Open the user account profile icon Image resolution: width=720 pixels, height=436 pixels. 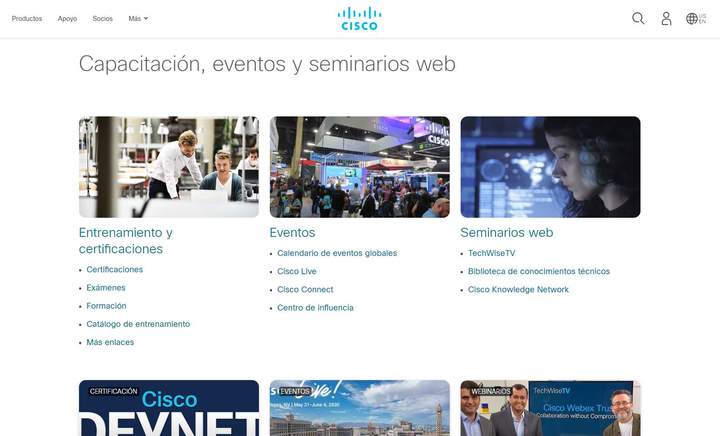666,18
